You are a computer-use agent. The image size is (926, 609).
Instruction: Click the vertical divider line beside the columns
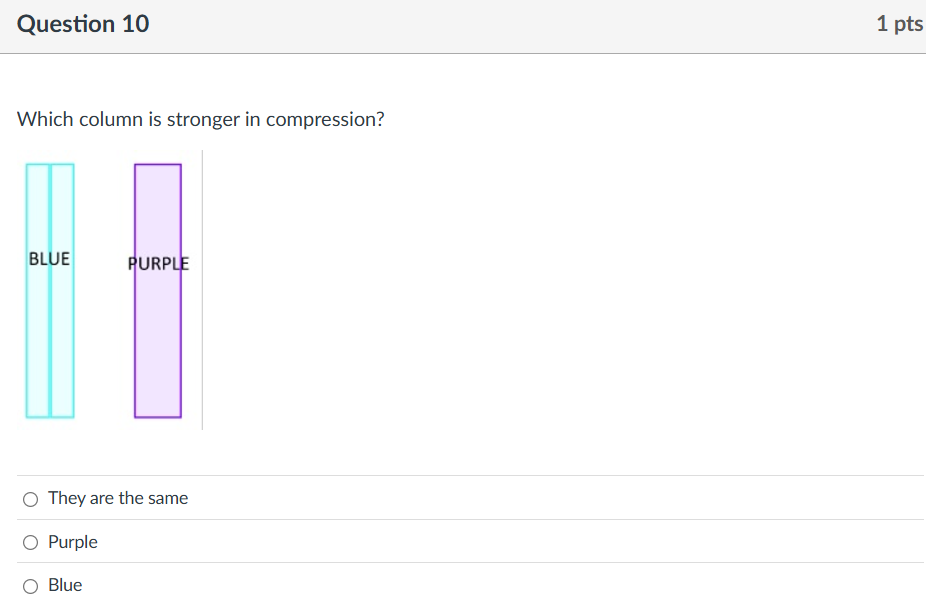[201, 290]
